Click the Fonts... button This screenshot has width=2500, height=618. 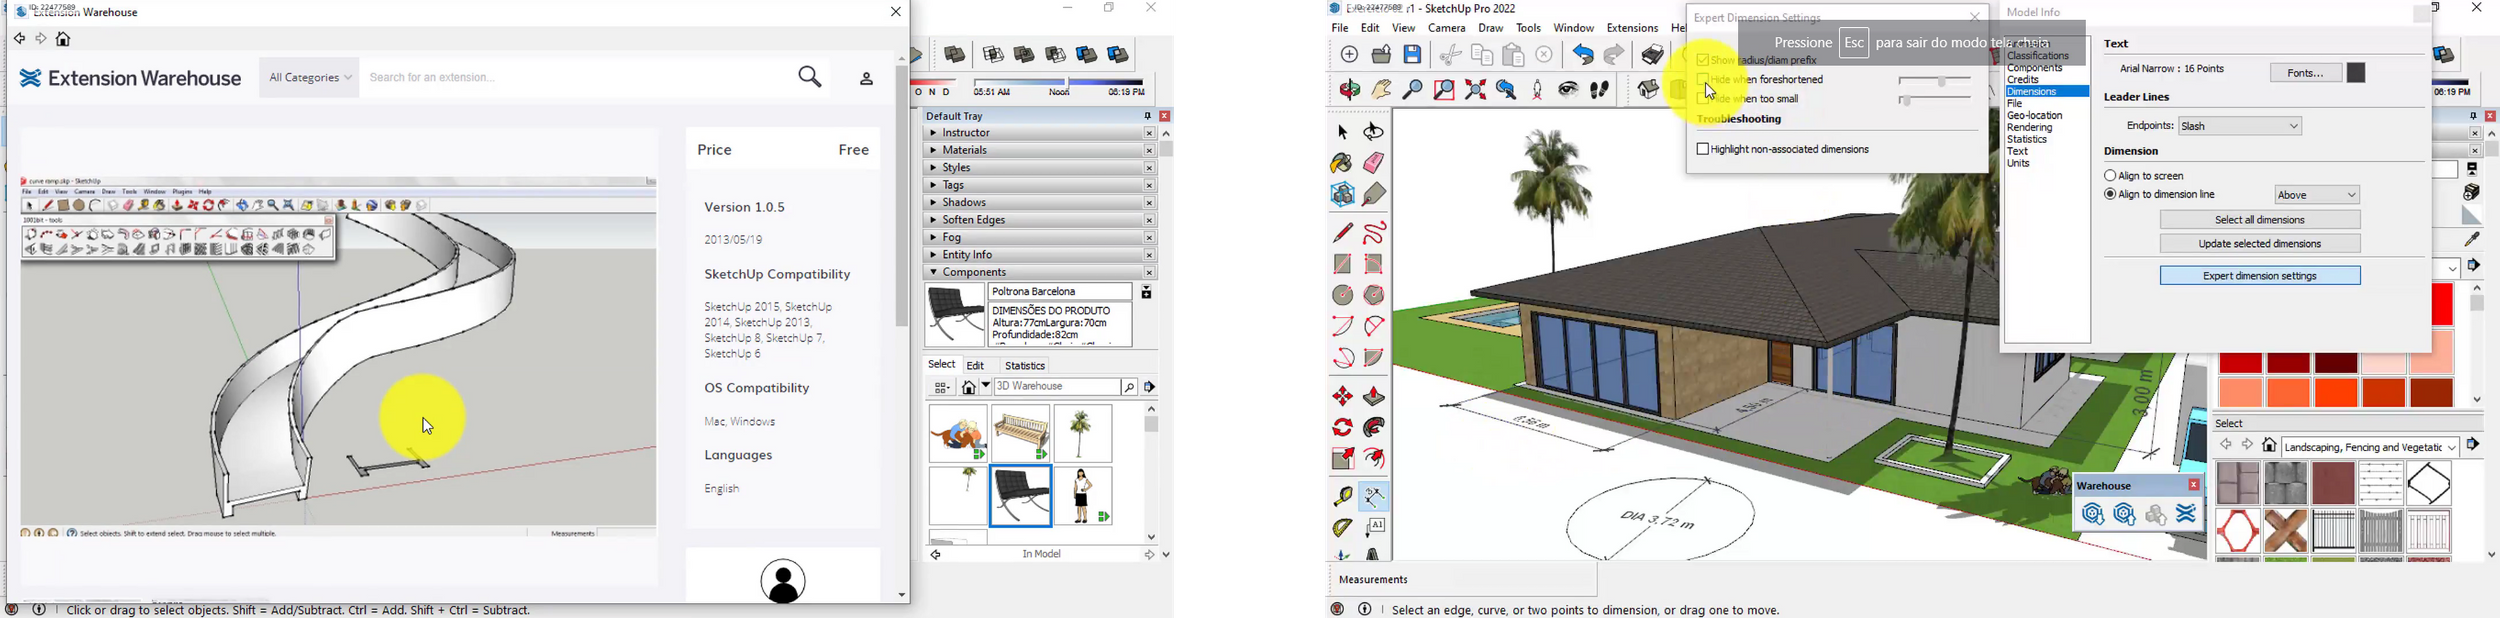point(2305,73)
